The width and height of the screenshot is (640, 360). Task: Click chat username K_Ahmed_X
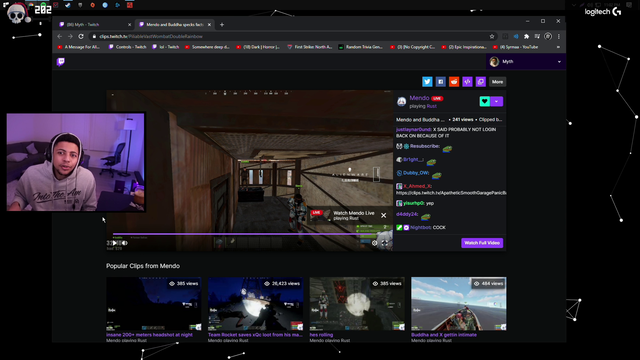click(x=418, y=186)
